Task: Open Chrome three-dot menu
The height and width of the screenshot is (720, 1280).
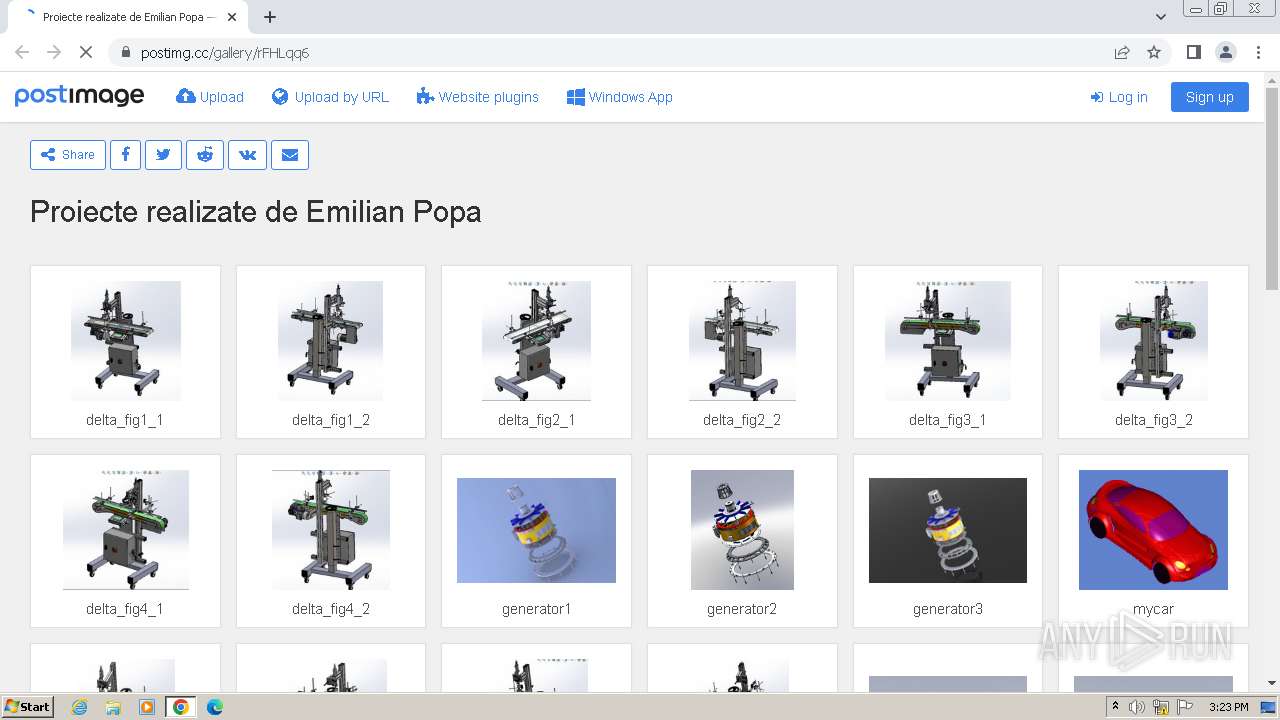Action: tap(1258, 52)
